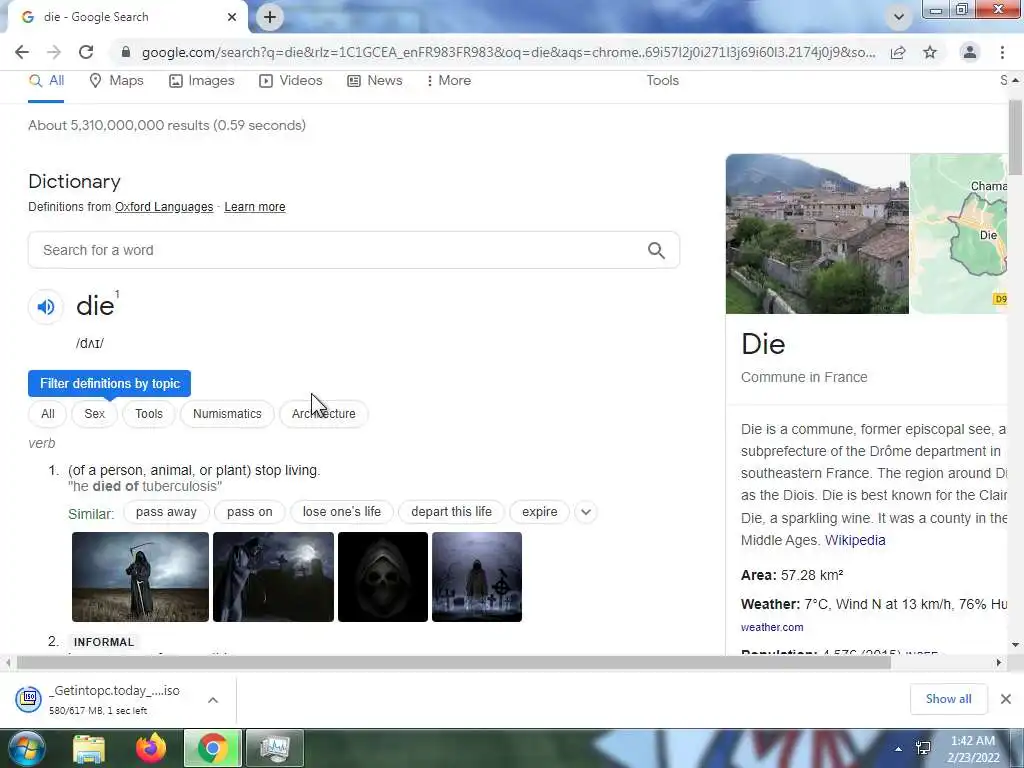The height and width of the screenshot is (768, 1024).
Task: Click the vertical scrollbar thumb
Action: pos(1015,138)
